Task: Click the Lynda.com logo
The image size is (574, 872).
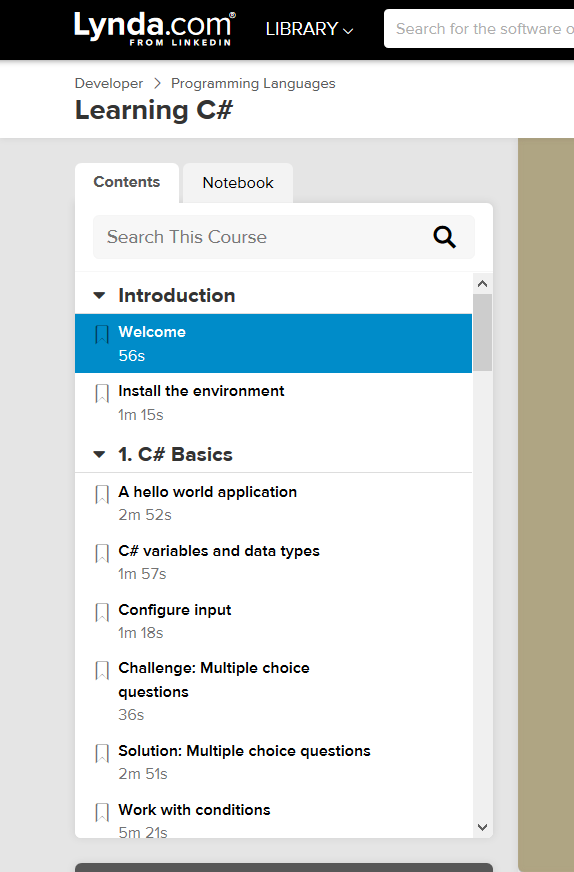Action: [155, 28]
